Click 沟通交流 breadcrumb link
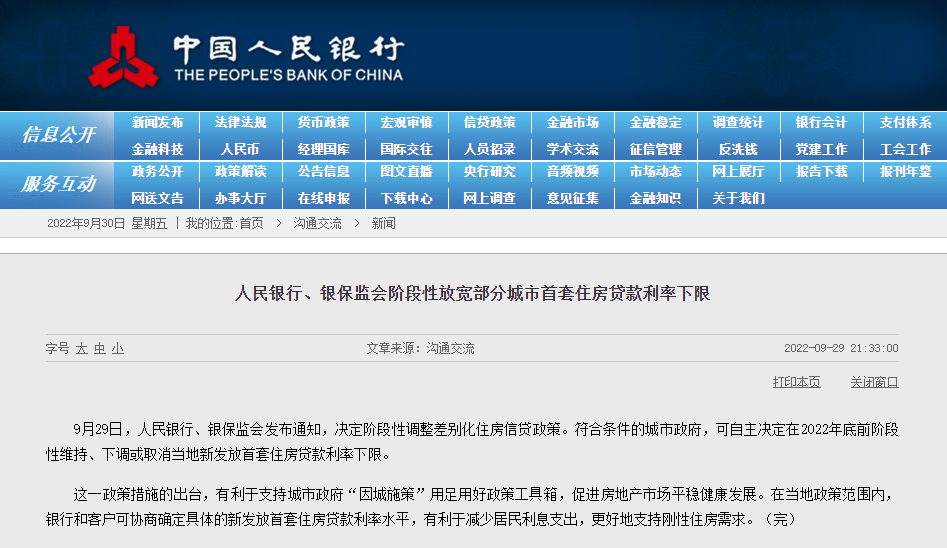The image size is (947, 548). point(317,224)
